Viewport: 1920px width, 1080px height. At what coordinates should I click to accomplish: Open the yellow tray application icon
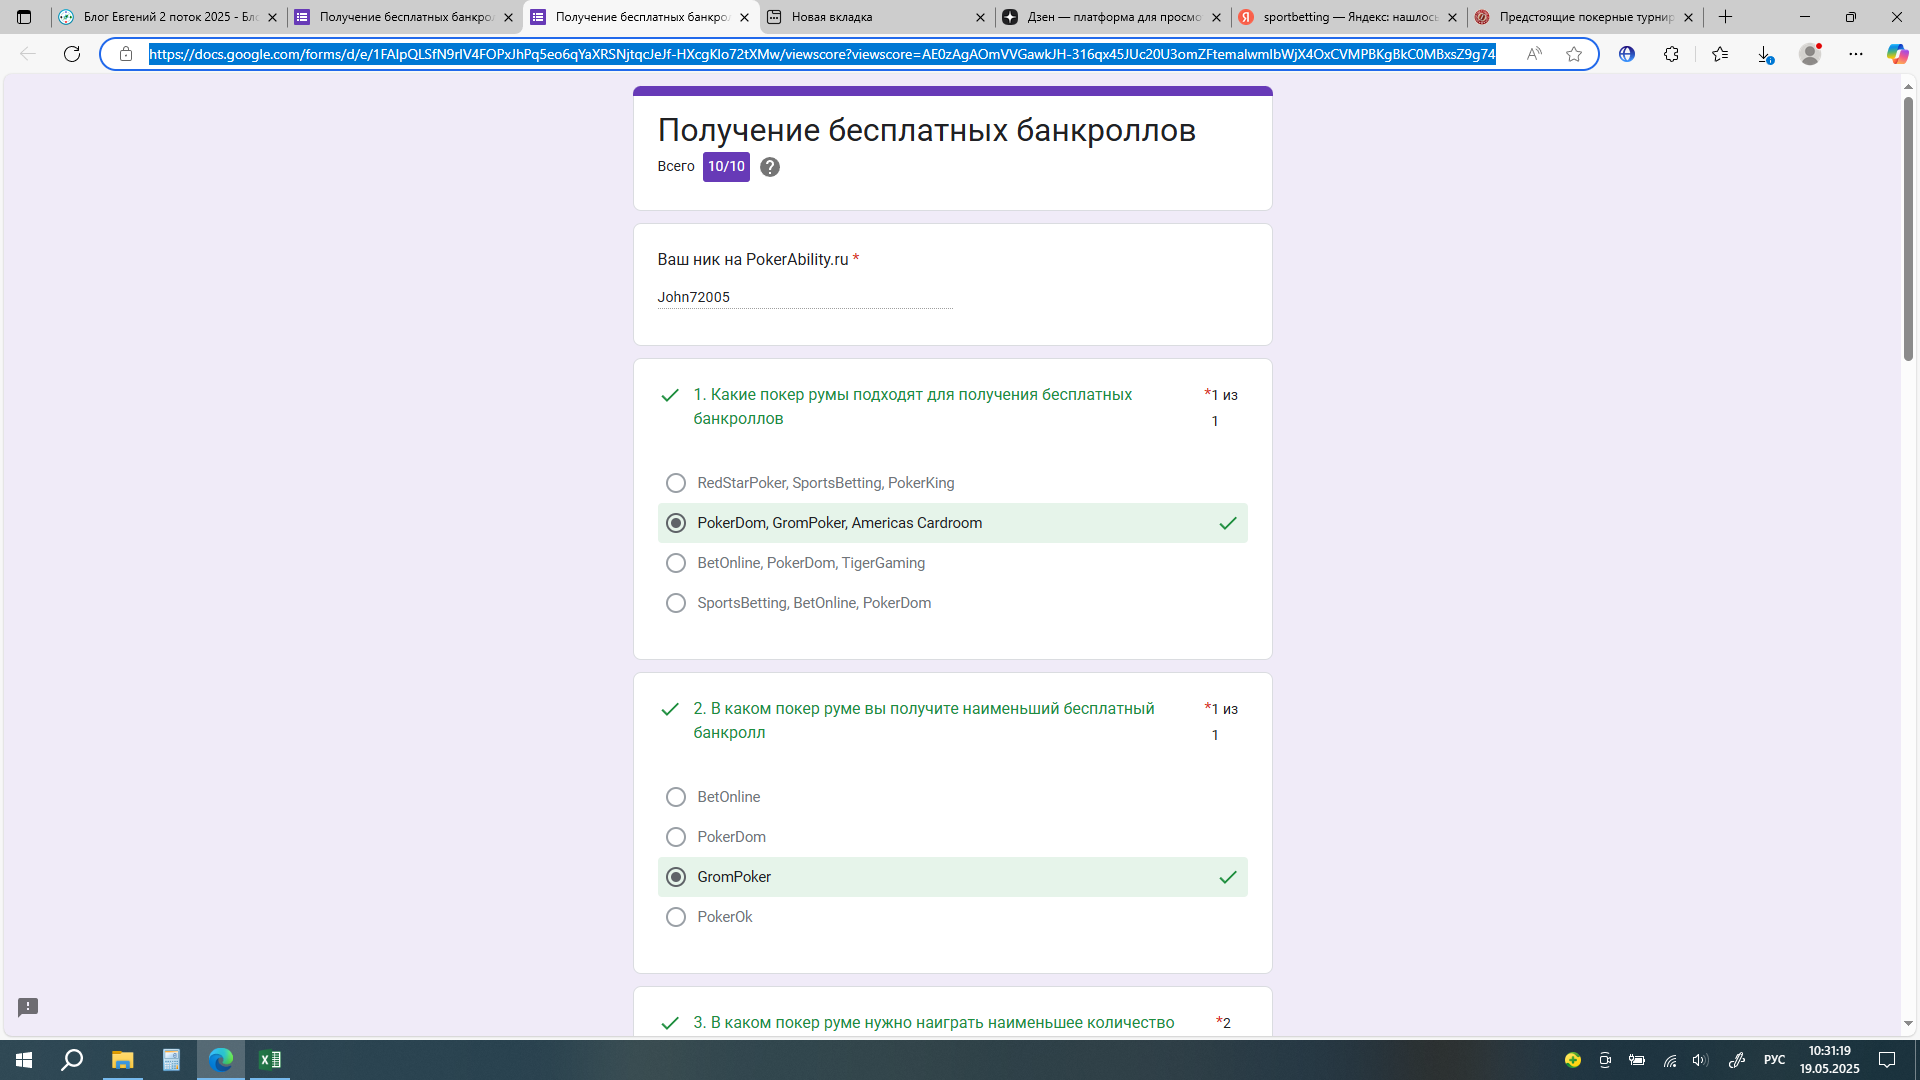[x=1573, y=1060]
